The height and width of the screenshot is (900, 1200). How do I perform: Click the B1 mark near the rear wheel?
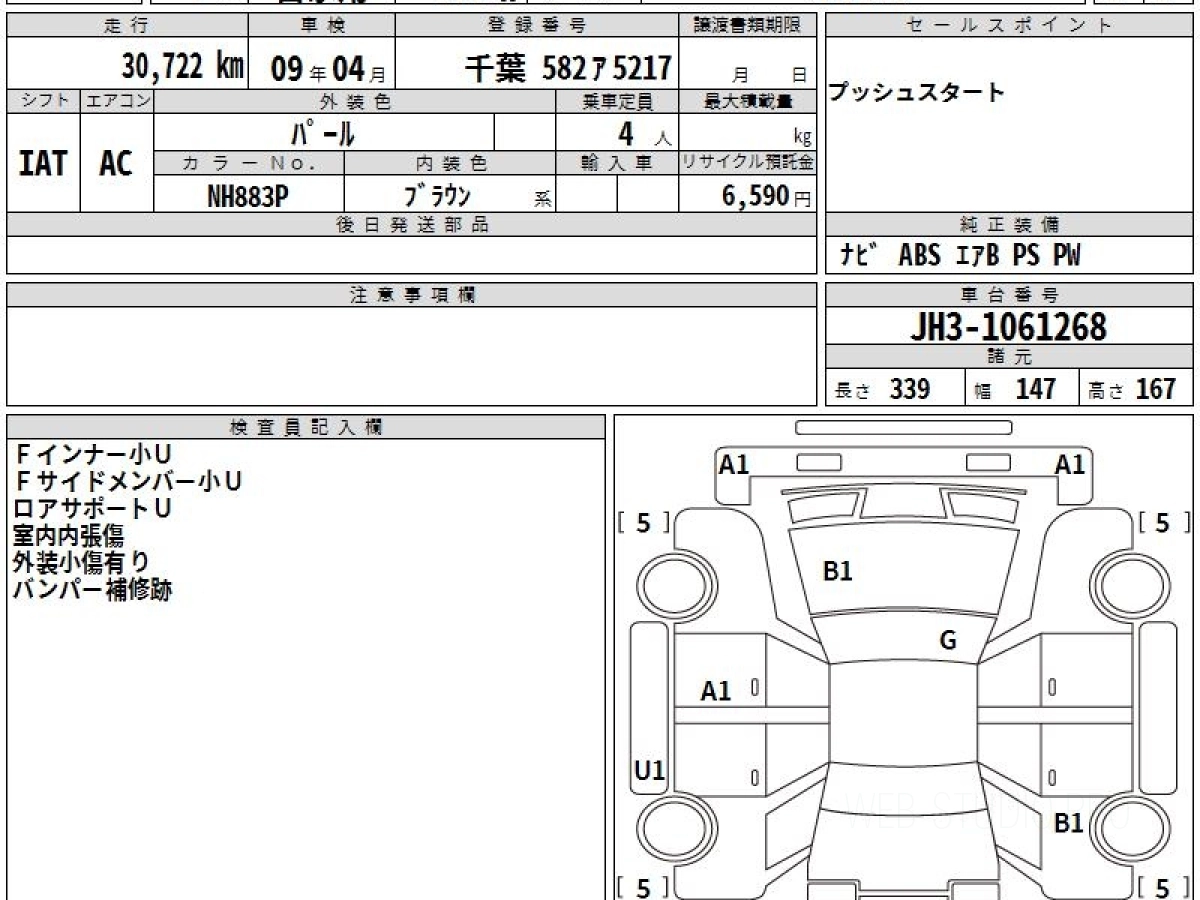coord(1069,823)
